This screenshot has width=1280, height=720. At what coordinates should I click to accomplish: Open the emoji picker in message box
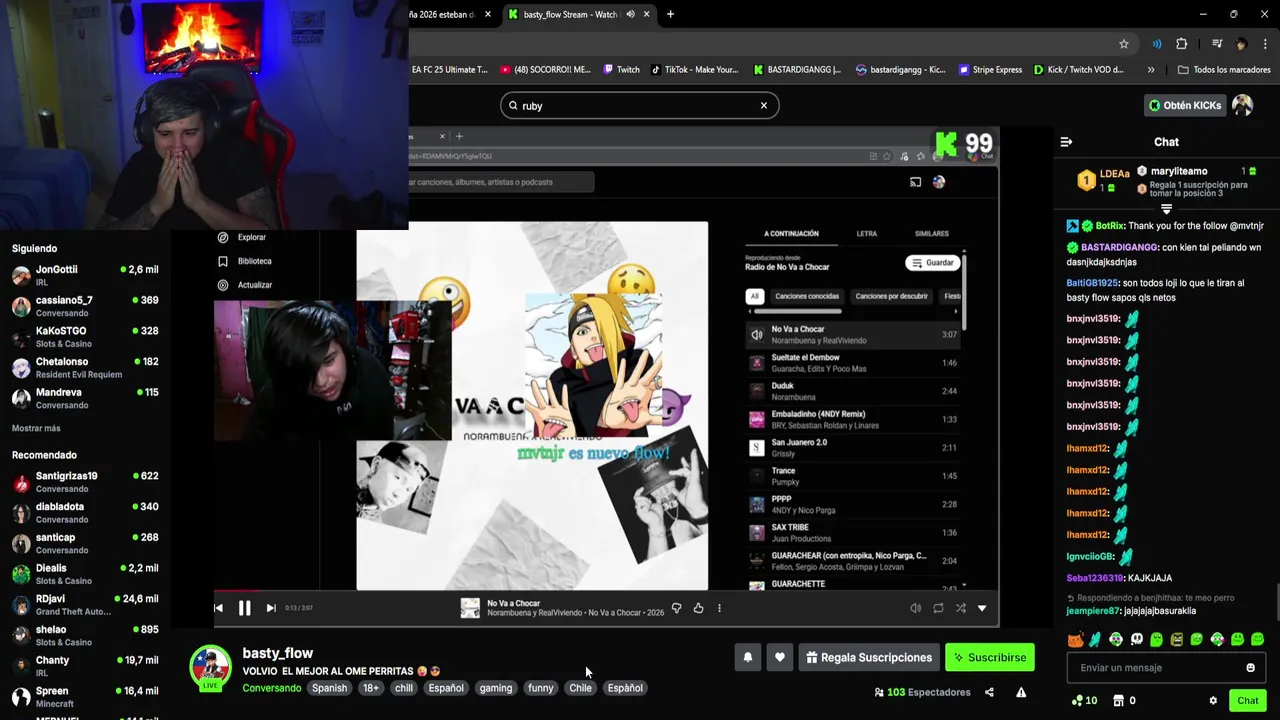1250,668
